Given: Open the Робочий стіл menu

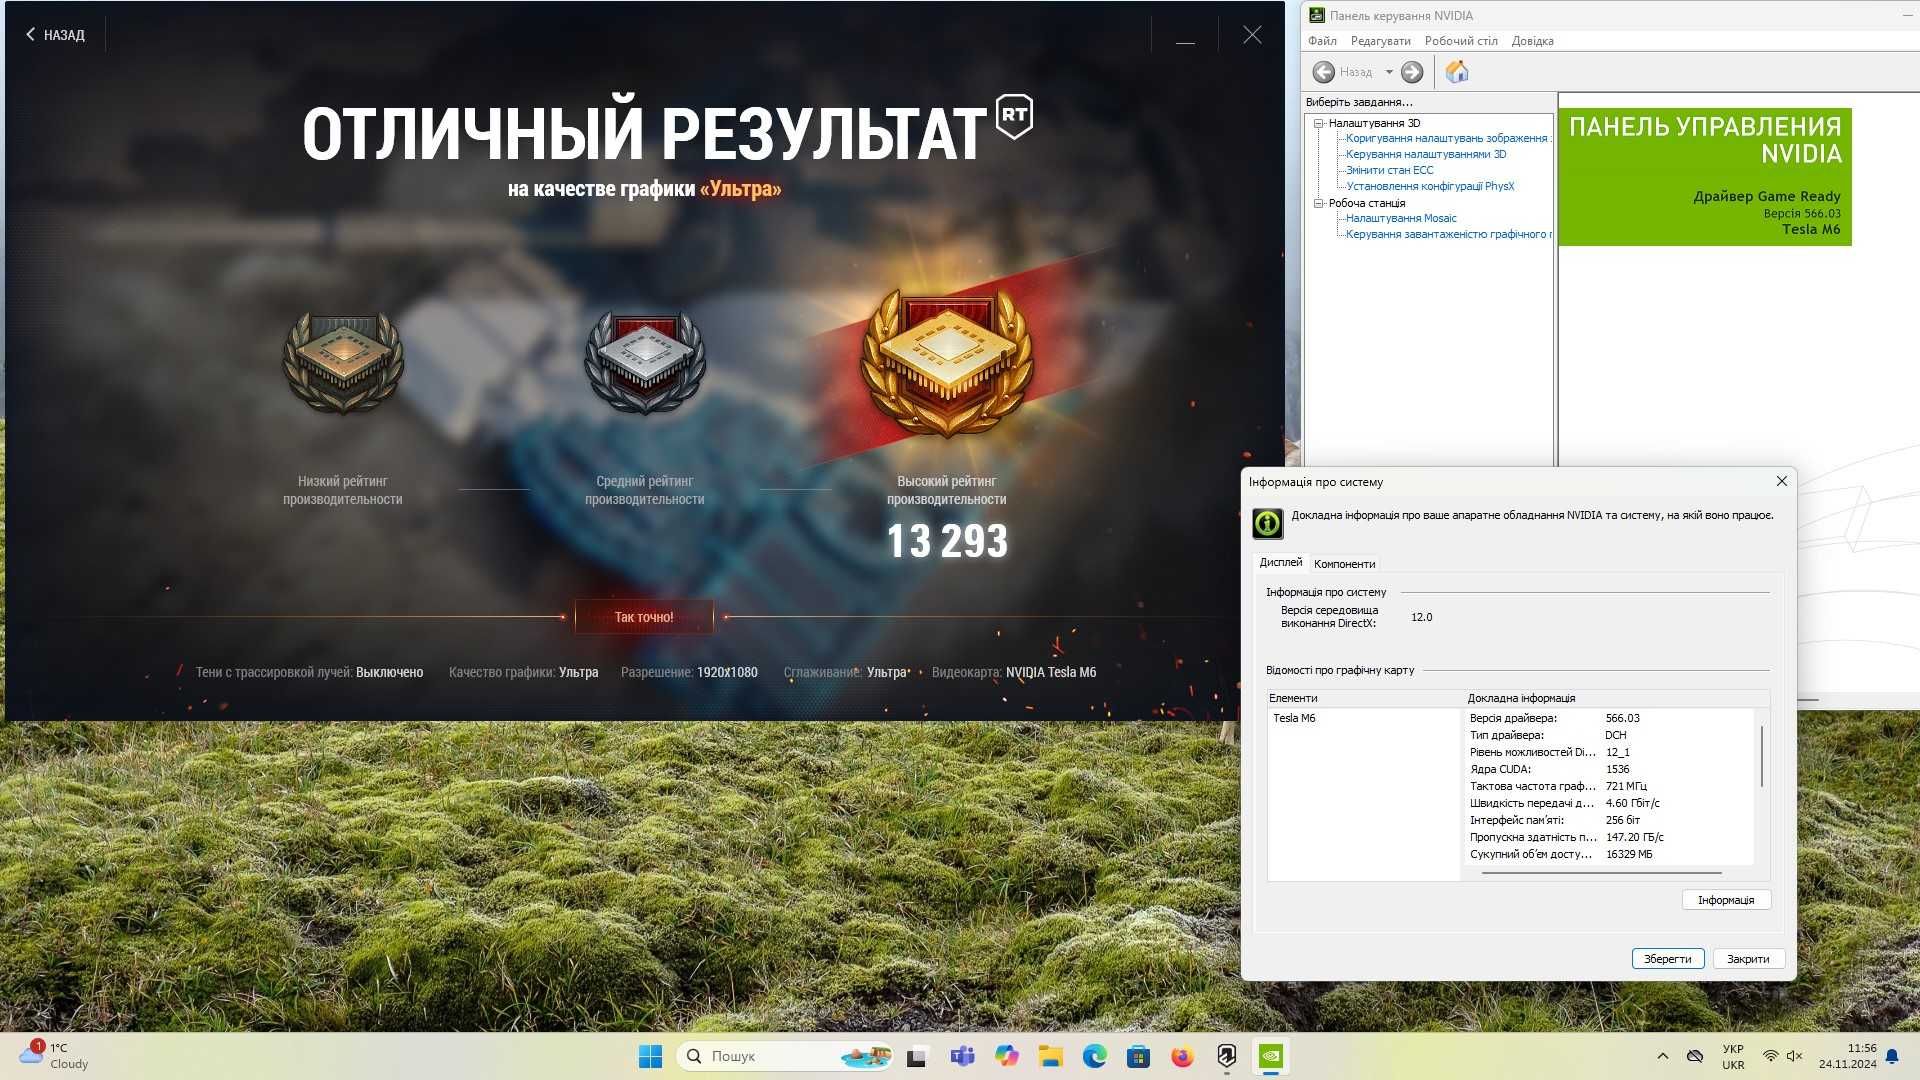Looking at the screenshot, I should point(1461,41).
